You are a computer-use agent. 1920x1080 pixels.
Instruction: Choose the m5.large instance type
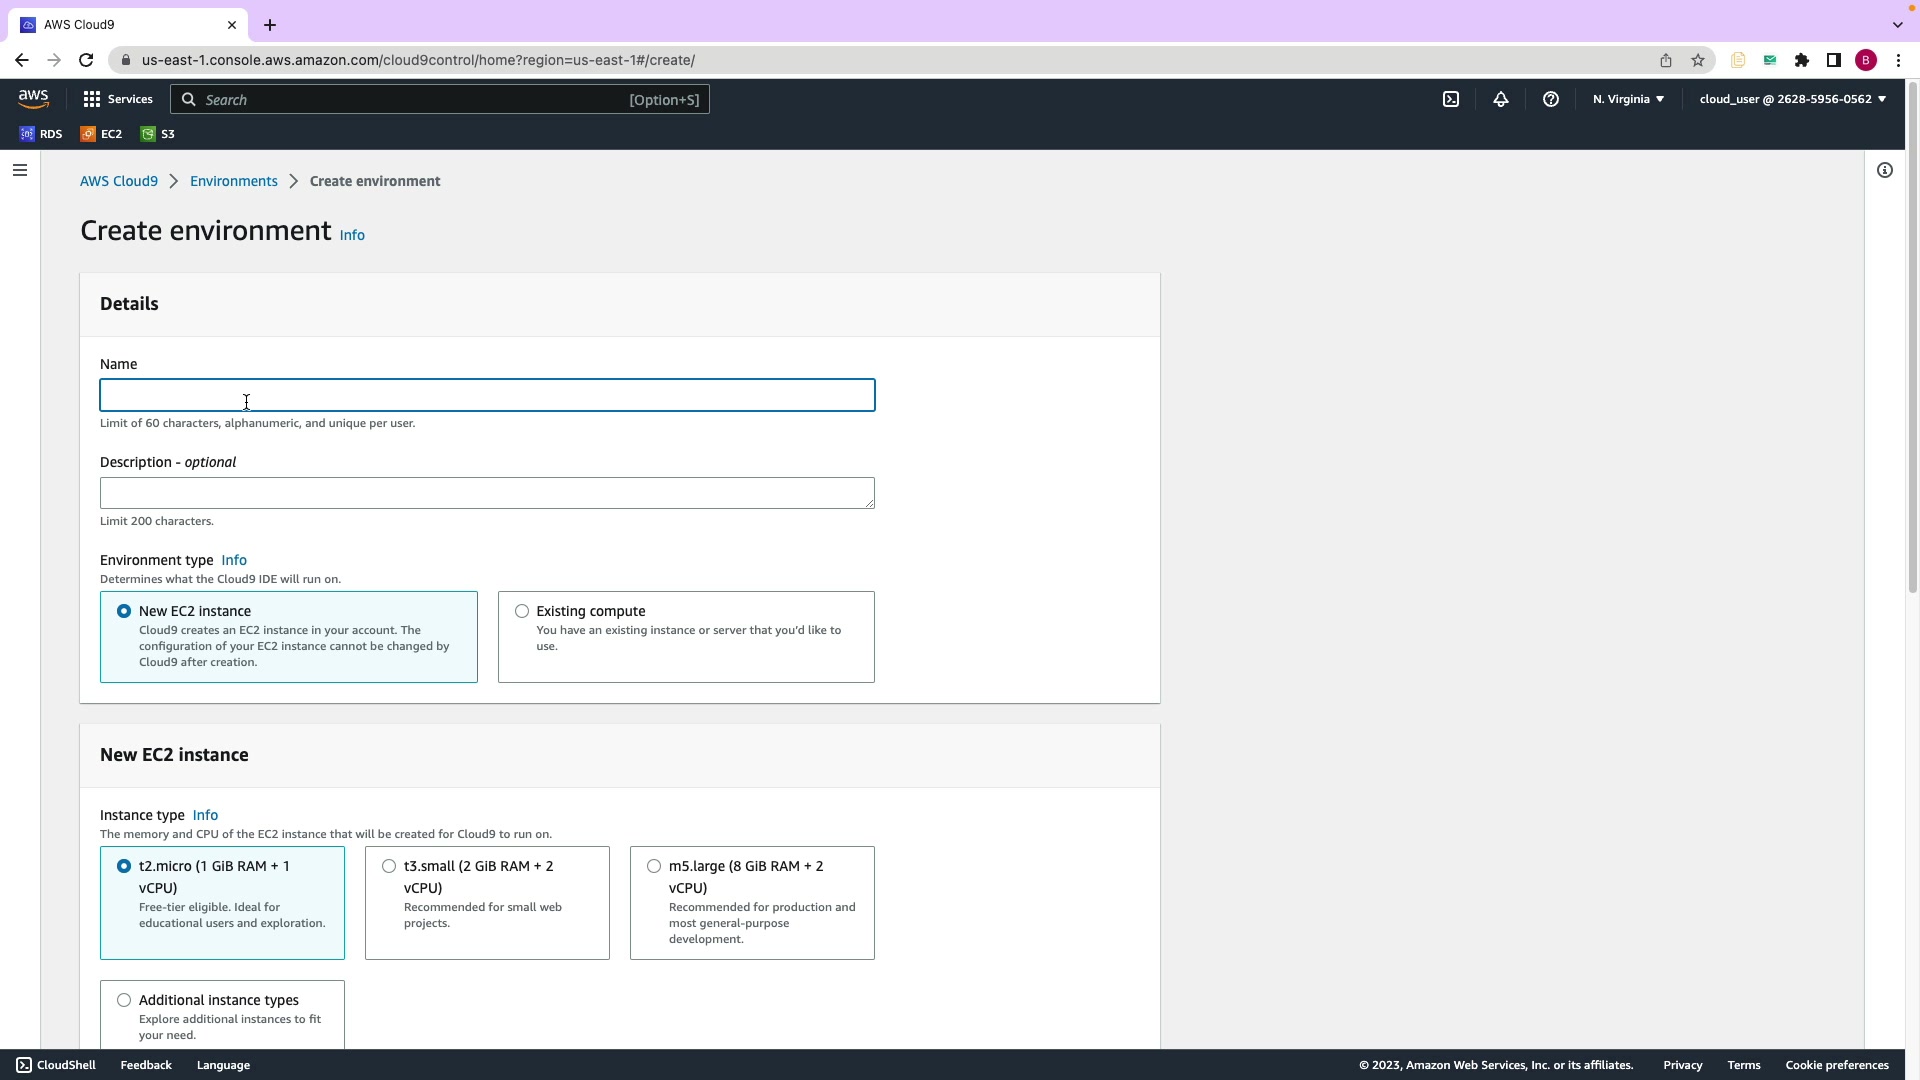654,866
